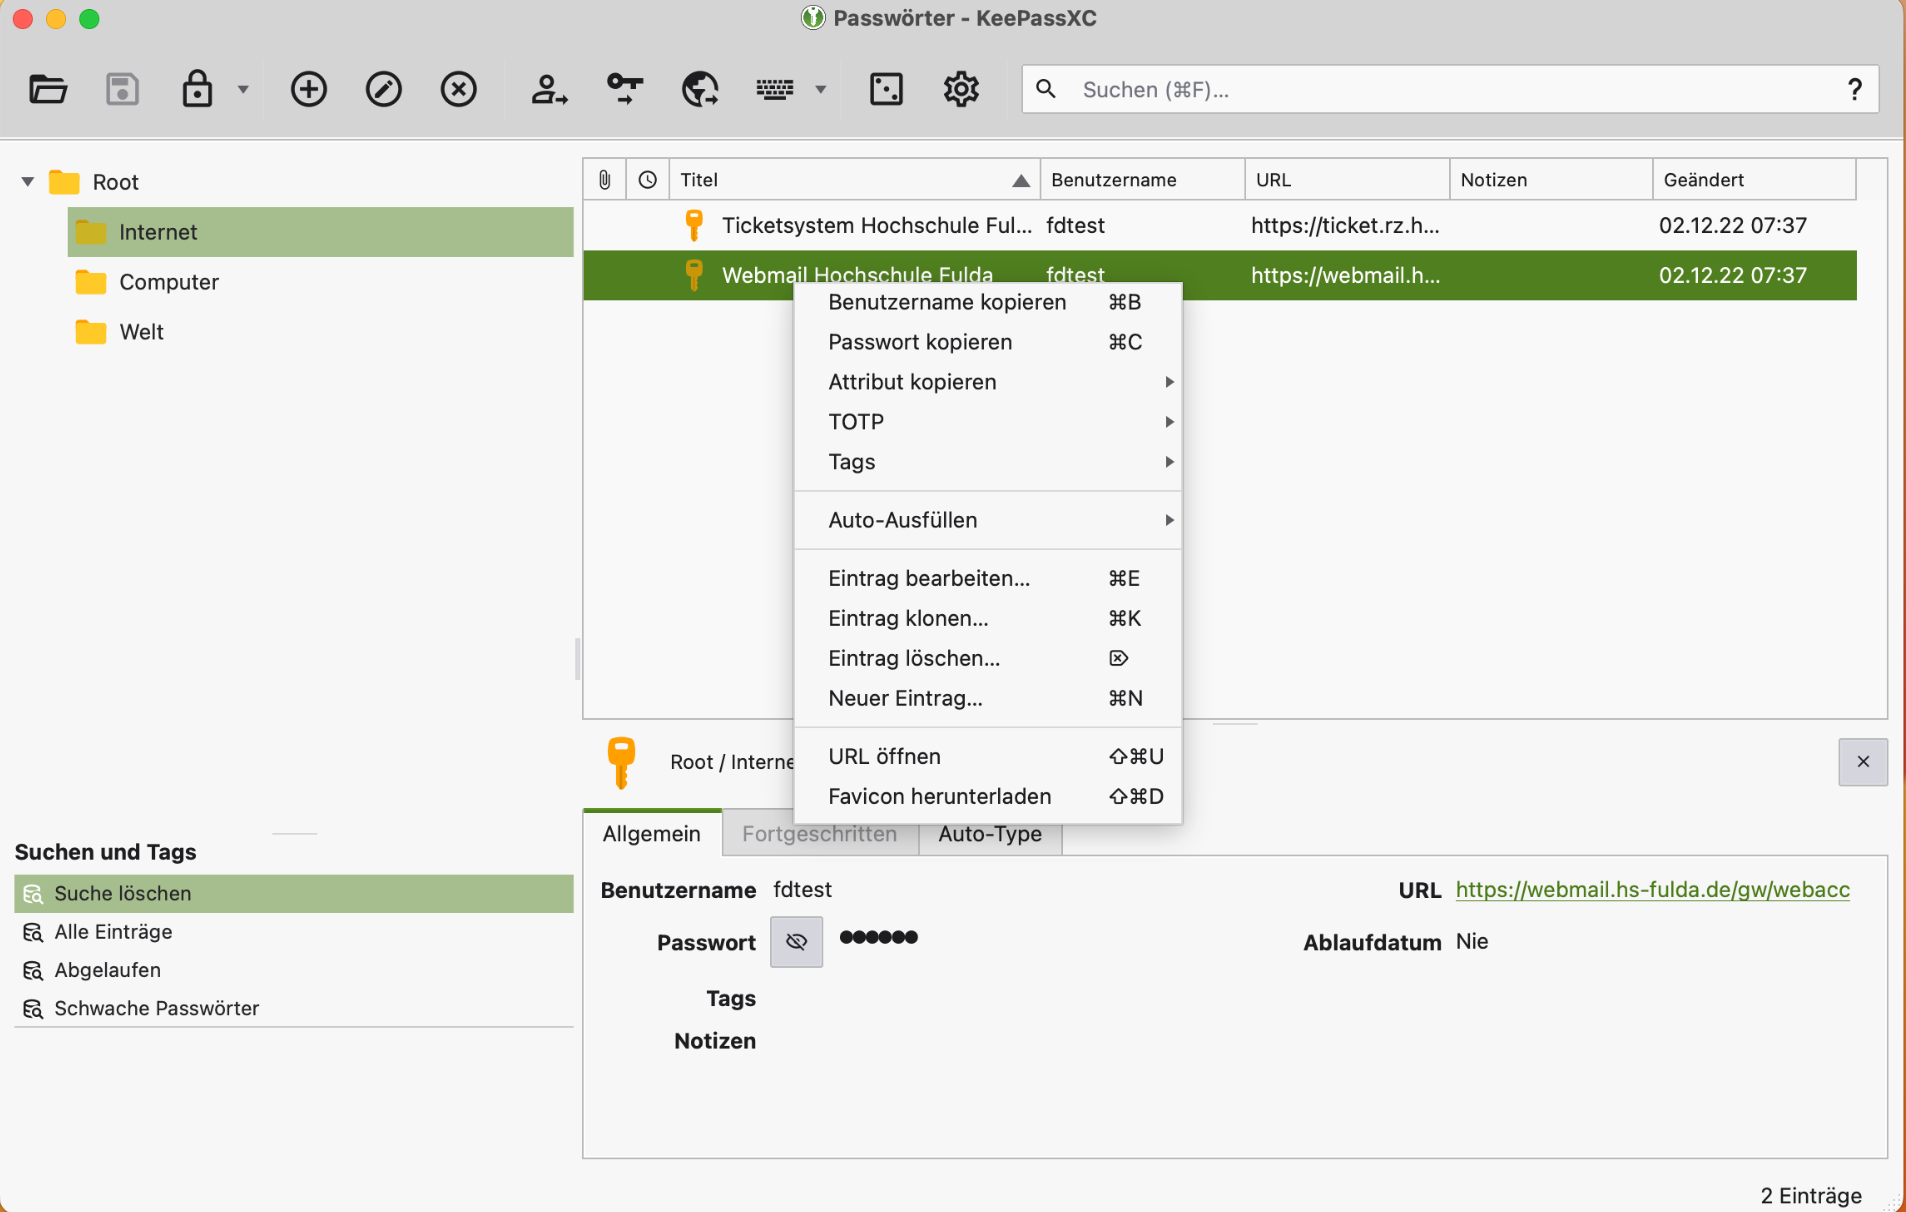Open the webmail.hs-fulda.de URL link
This screenshot has width=1906, height=1212.
[1652, 890]
